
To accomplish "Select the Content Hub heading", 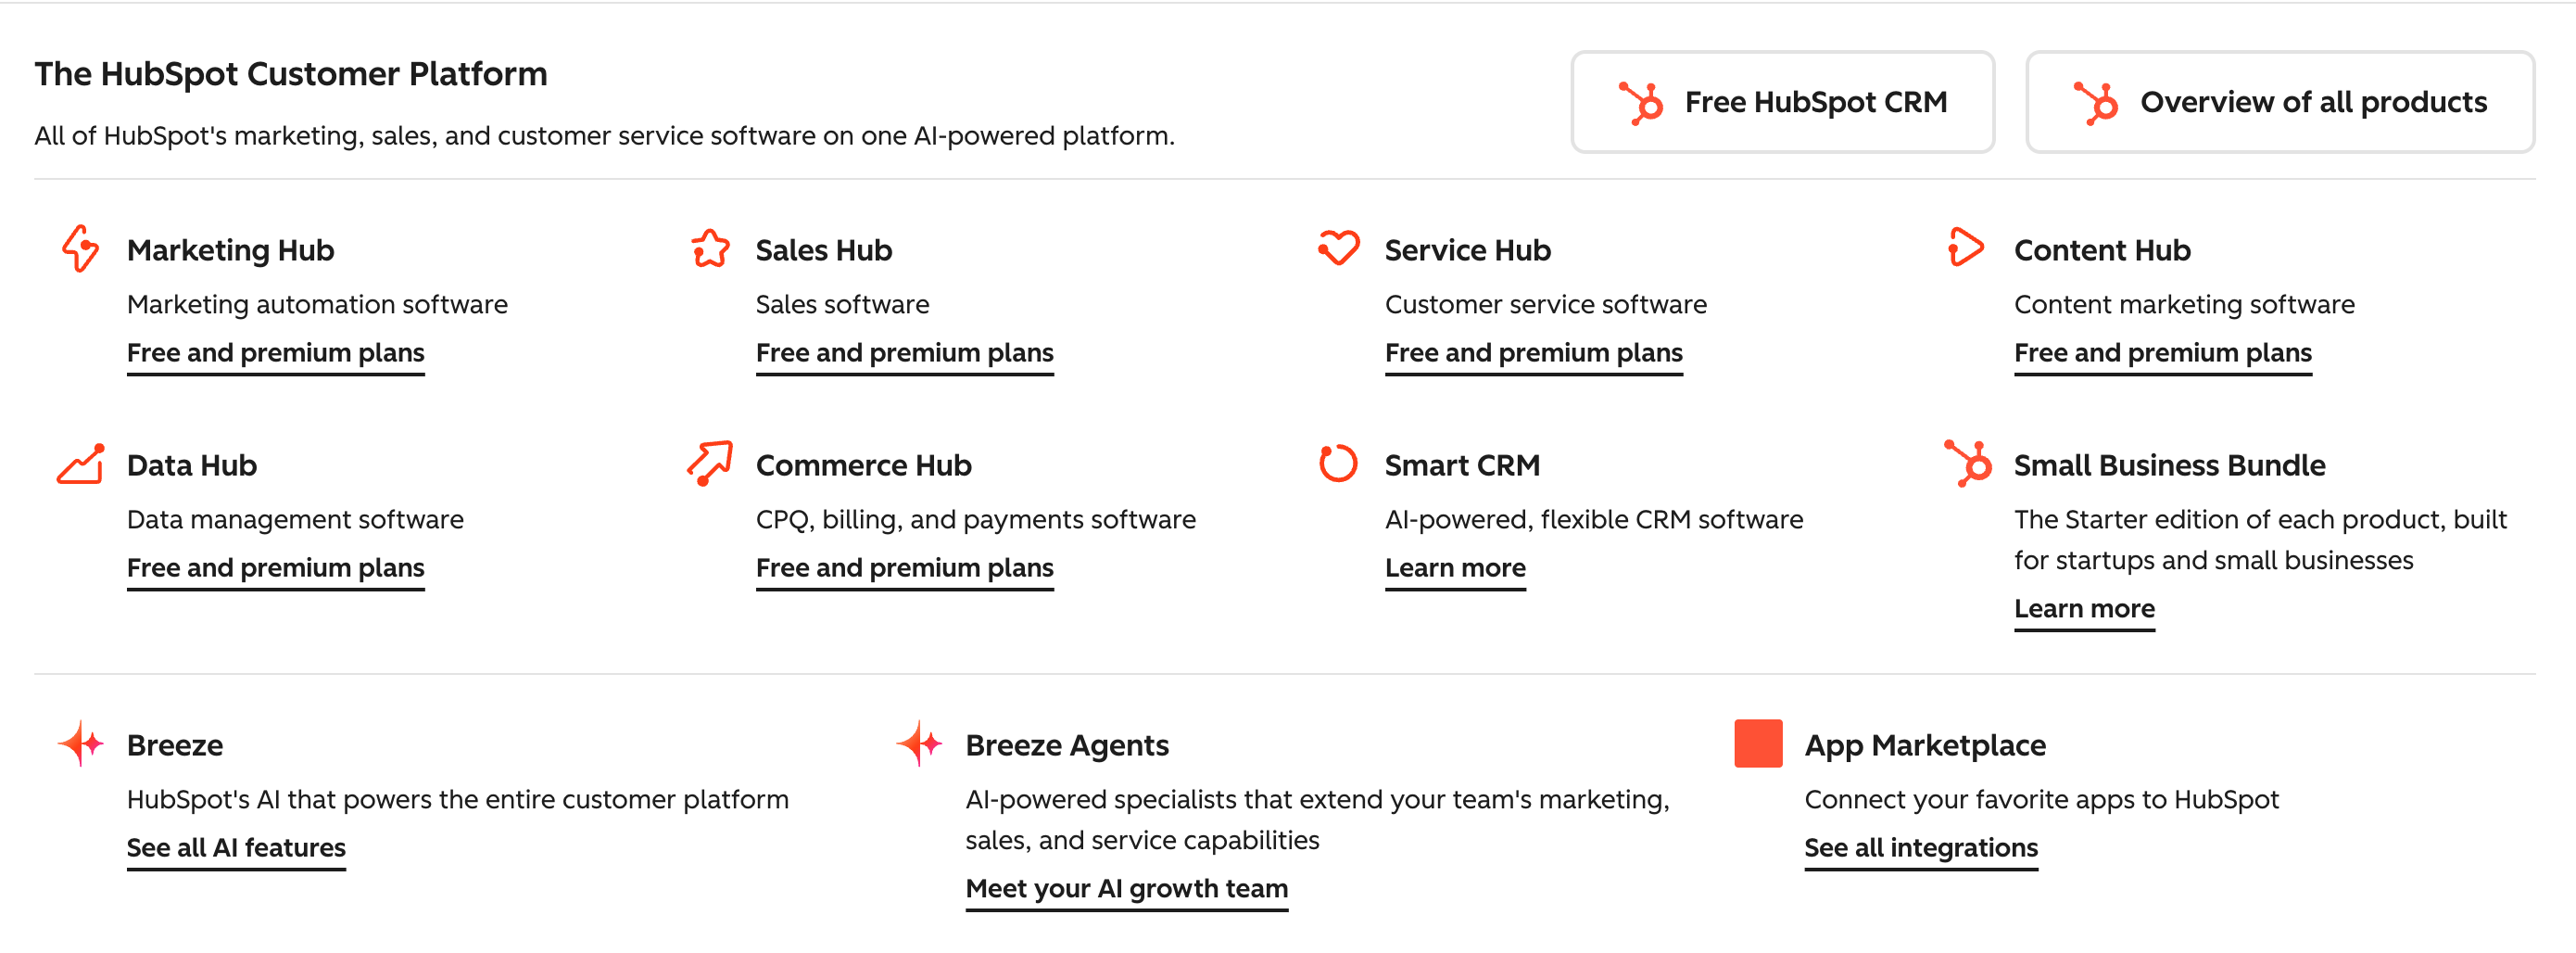I will pyautogui.click(x=2101, y=250).
